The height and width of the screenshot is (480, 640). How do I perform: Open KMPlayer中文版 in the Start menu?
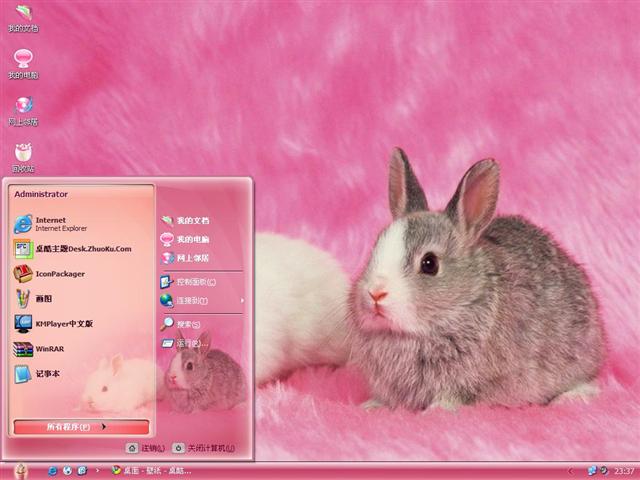[x=64, y=324]
